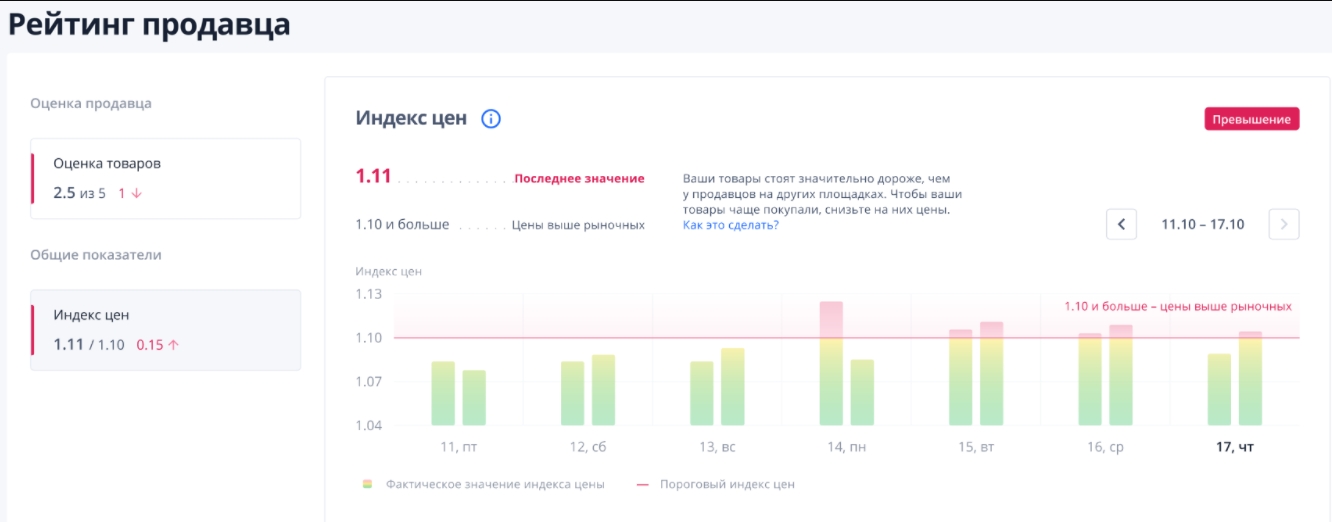Click the 12, сб day label
1332x522 pixels.
coord(588,447)
